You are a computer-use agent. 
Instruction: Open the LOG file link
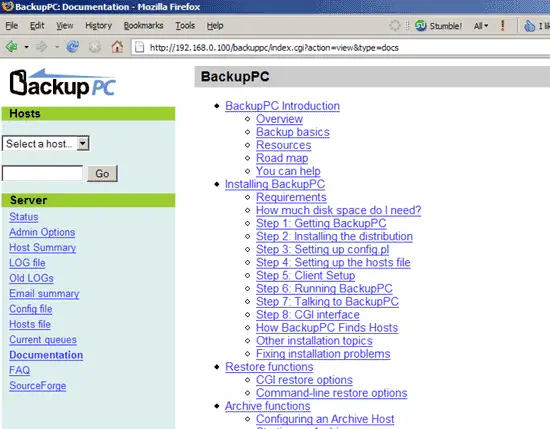(x=27, y=263)
